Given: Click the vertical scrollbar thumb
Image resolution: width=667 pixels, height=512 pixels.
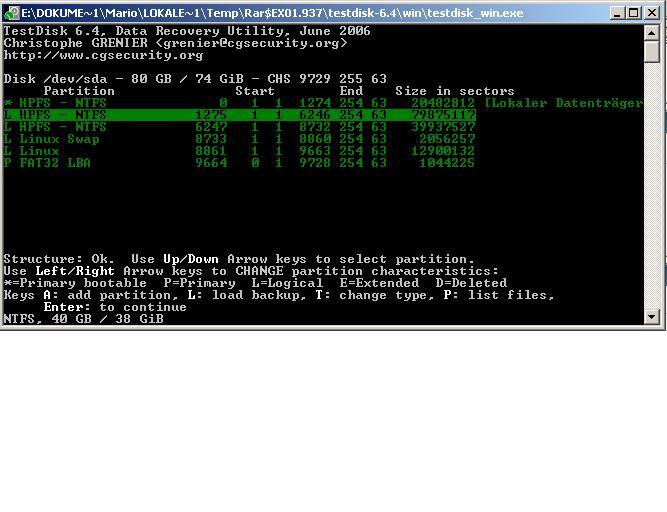Looking at the screenshot, I should point(652,51).
